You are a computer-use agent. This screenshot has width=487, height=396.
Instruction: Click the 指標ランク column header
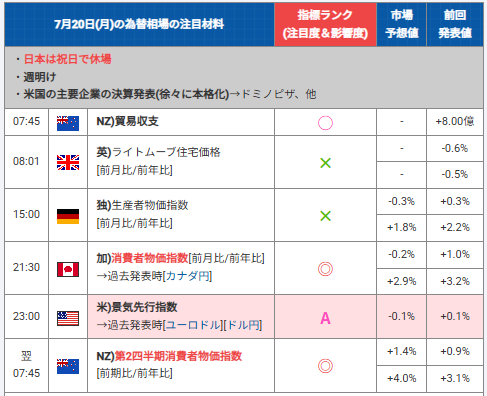tap(325, 24)
